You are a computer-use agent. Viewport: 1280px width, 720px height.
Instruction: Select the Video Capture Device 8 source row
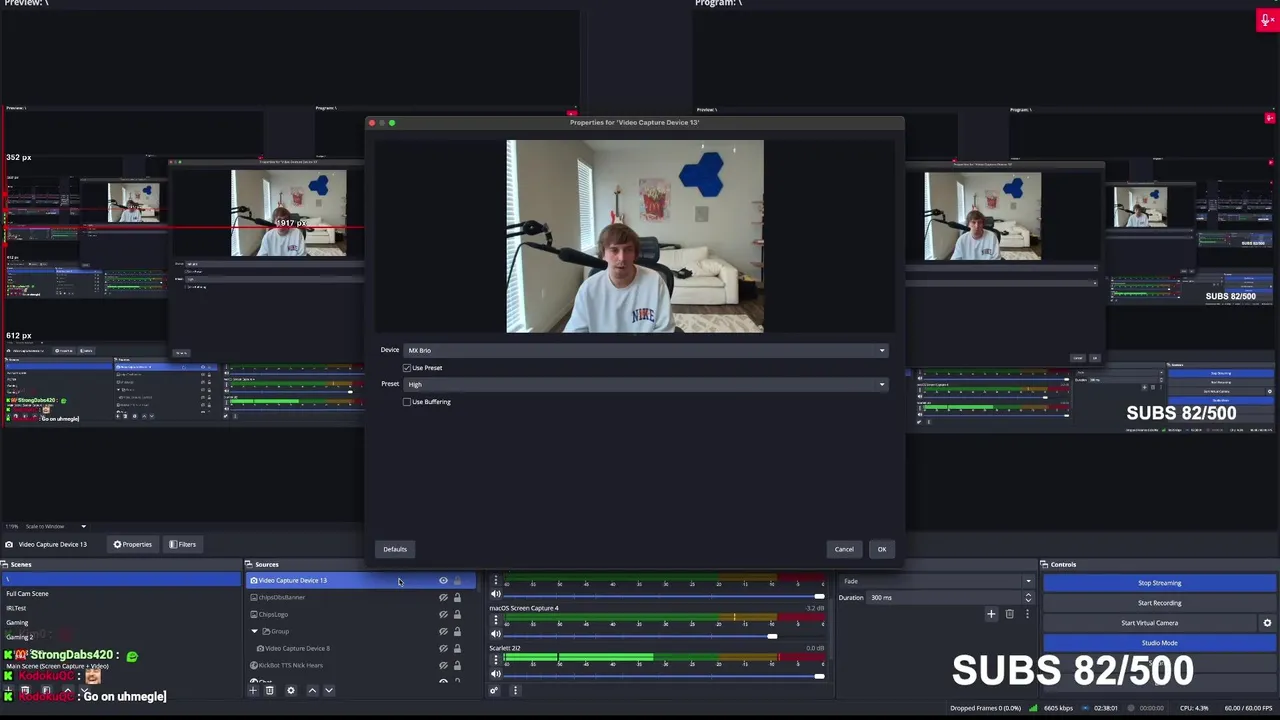pos(362,649)
